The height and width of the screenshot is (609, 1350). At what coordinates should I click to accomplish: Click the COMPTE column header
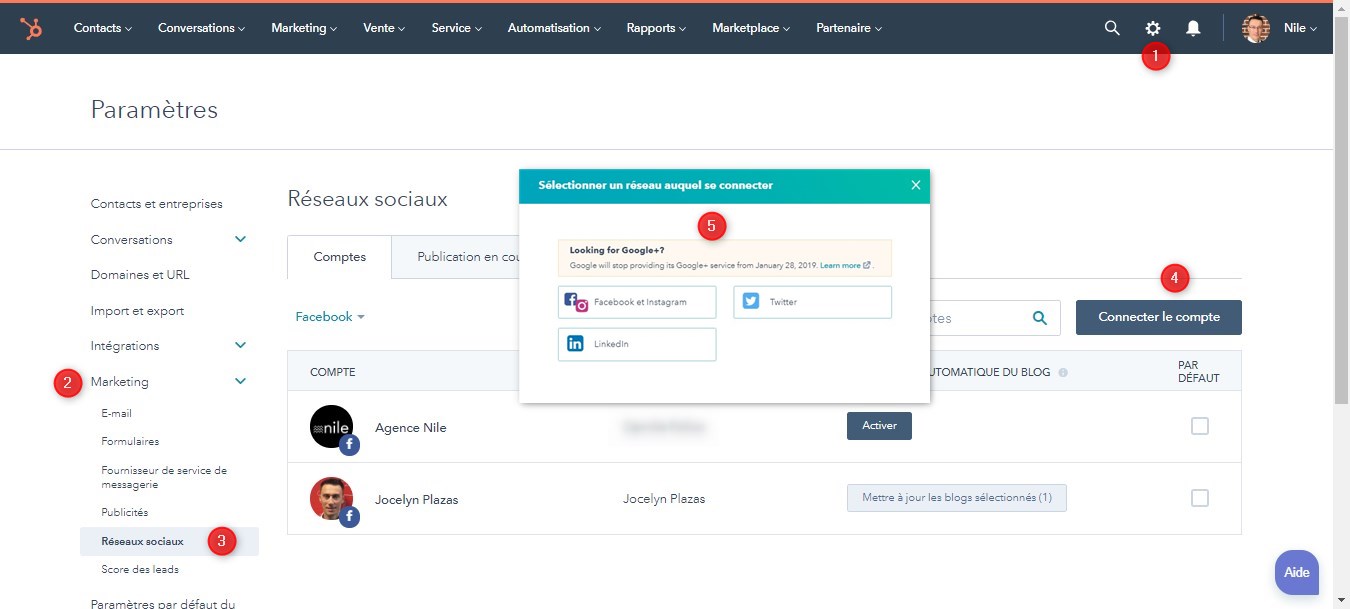click(333, 372)
